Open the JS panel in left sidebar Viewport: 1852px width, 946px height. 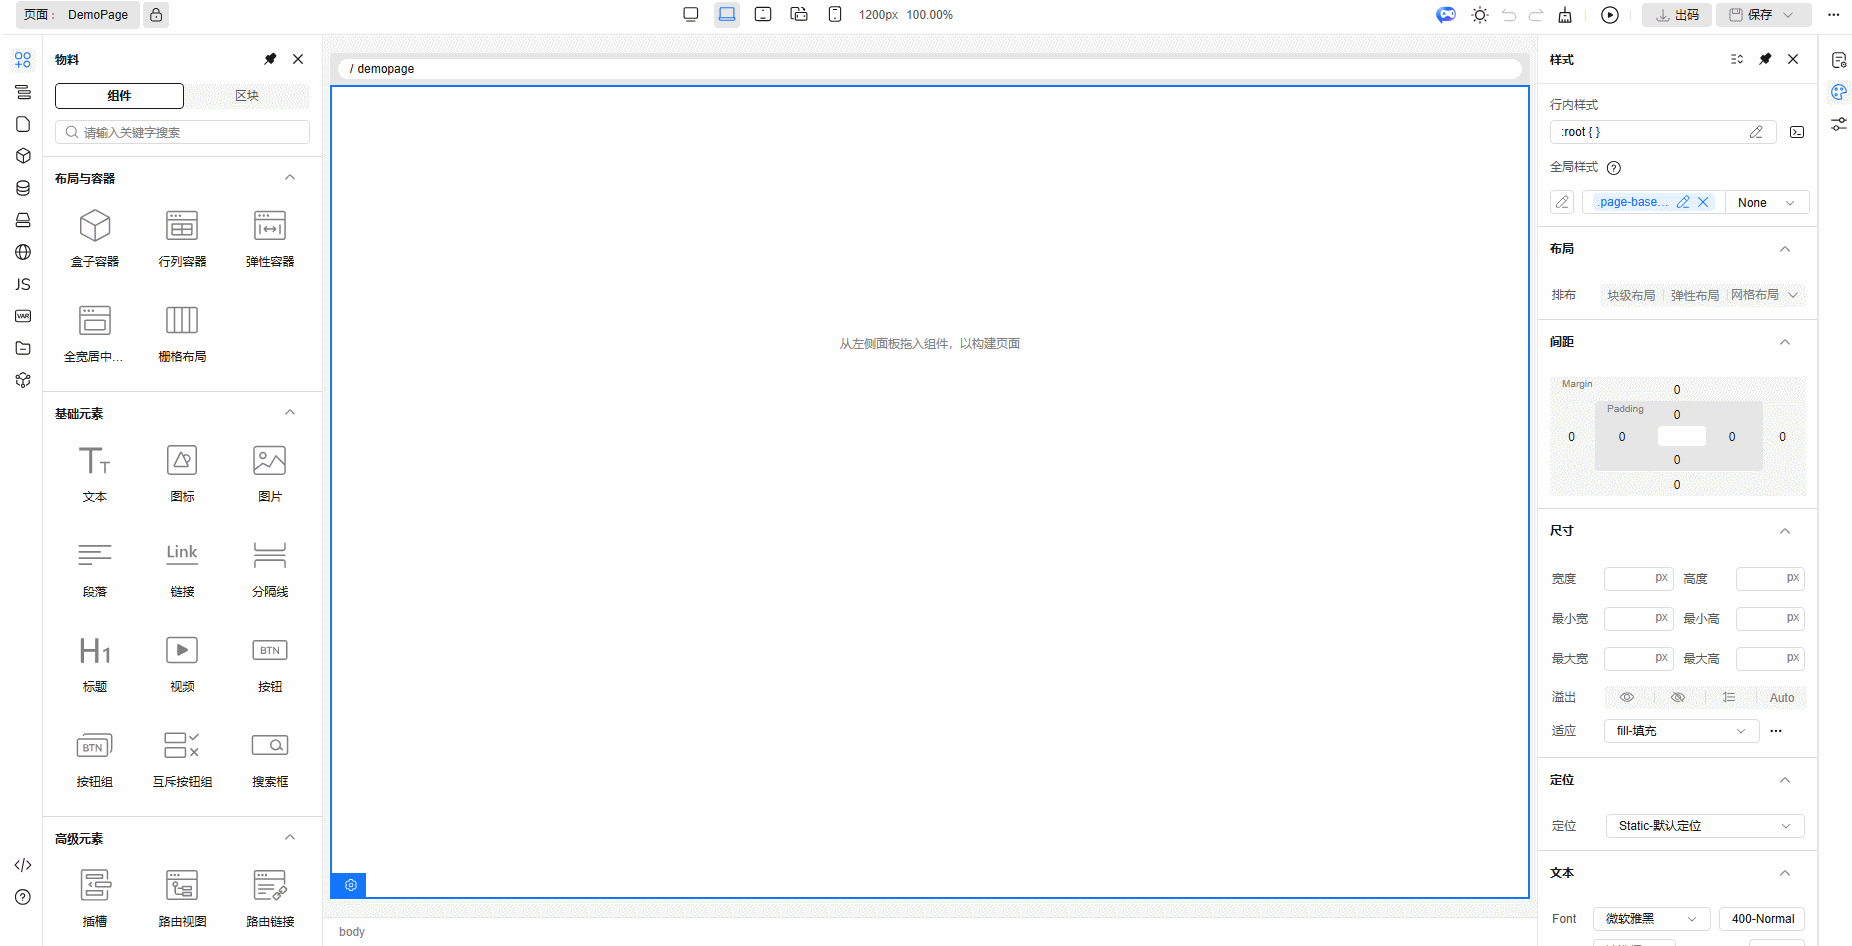point(23,284)
